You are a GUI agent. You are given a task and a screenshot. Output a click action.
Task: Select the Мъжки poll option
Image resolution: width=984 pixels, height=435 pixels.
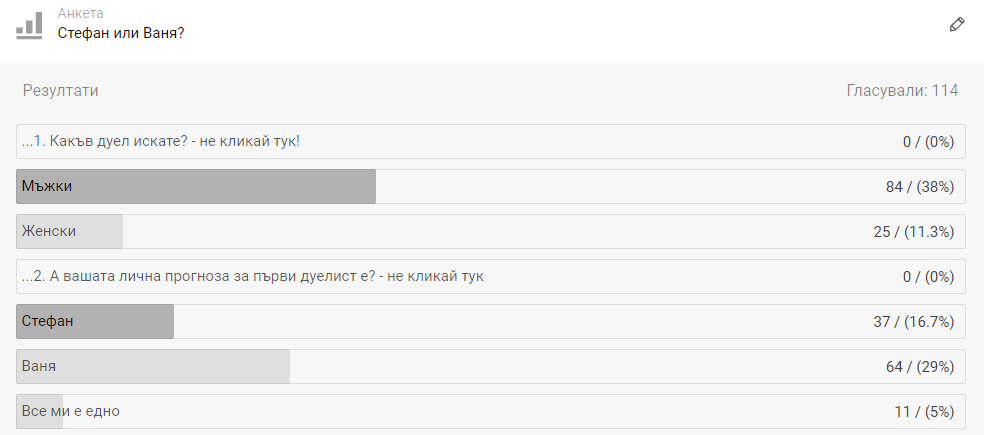(x=491, y=186)
